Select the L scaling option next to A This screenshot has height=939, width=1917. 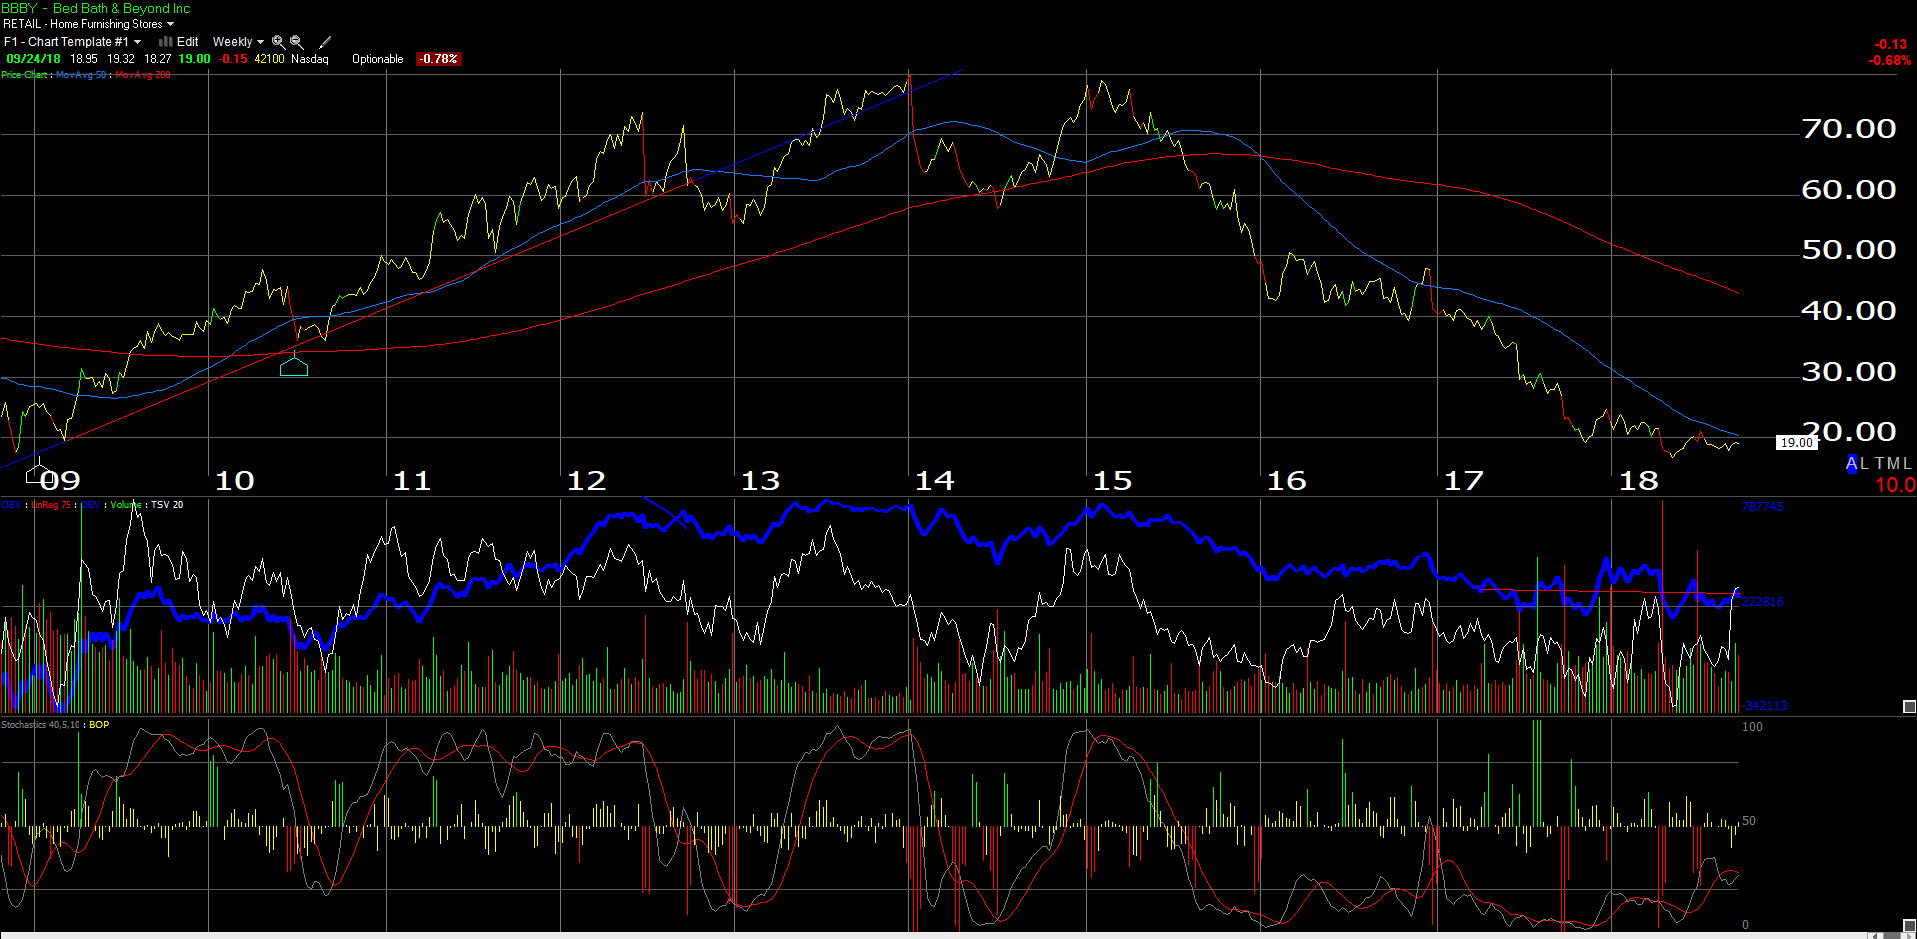pyautogui.click(x=1864, y=463)
